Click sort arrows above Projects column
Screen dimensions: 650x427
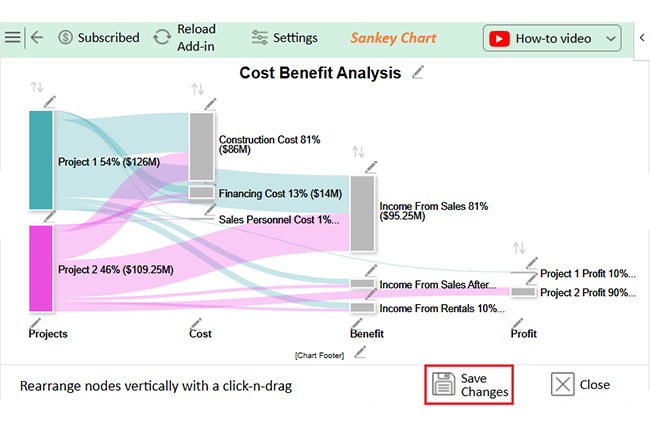click(x=37, y=88)
